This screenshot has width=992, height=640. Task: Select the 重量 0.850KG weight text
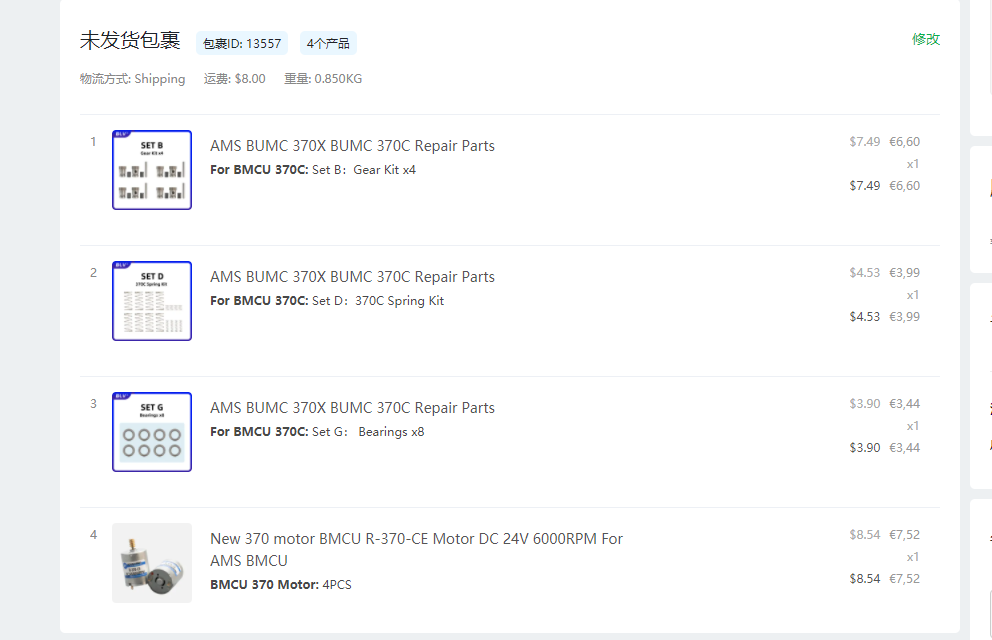pos(323,79)
